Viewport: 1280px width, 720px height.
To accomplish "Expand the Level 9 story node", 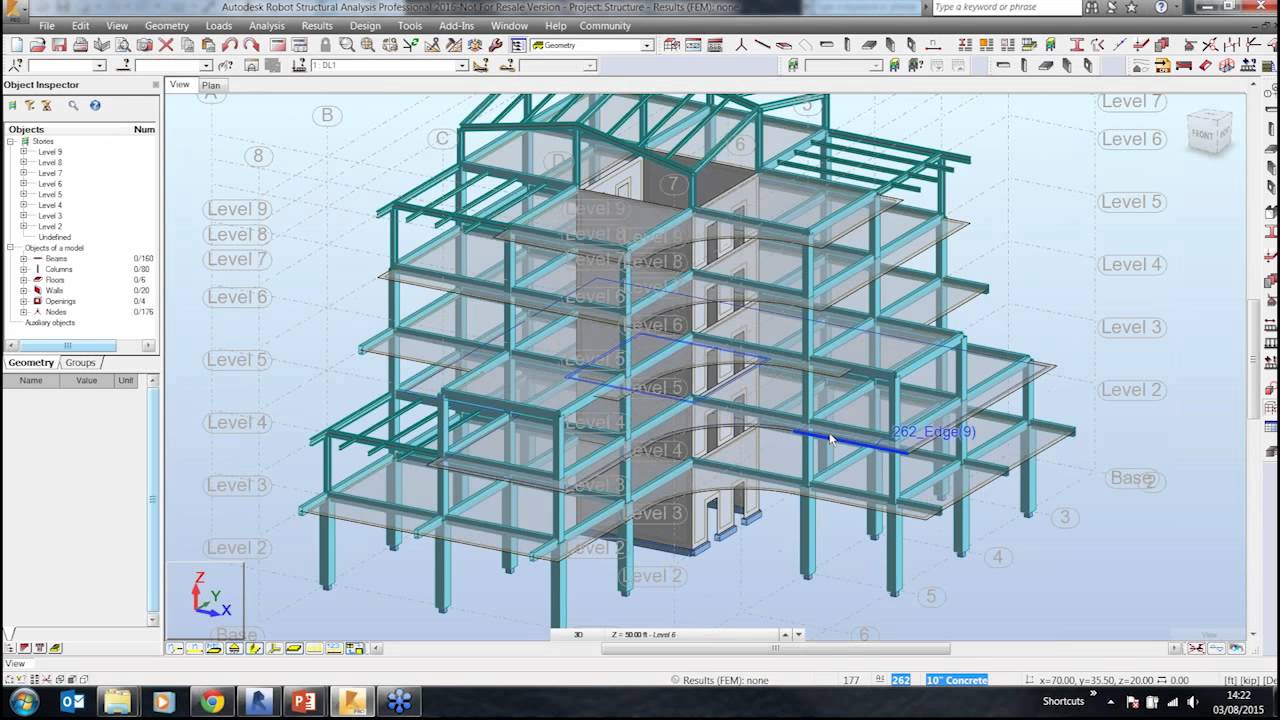I will 24,152.
